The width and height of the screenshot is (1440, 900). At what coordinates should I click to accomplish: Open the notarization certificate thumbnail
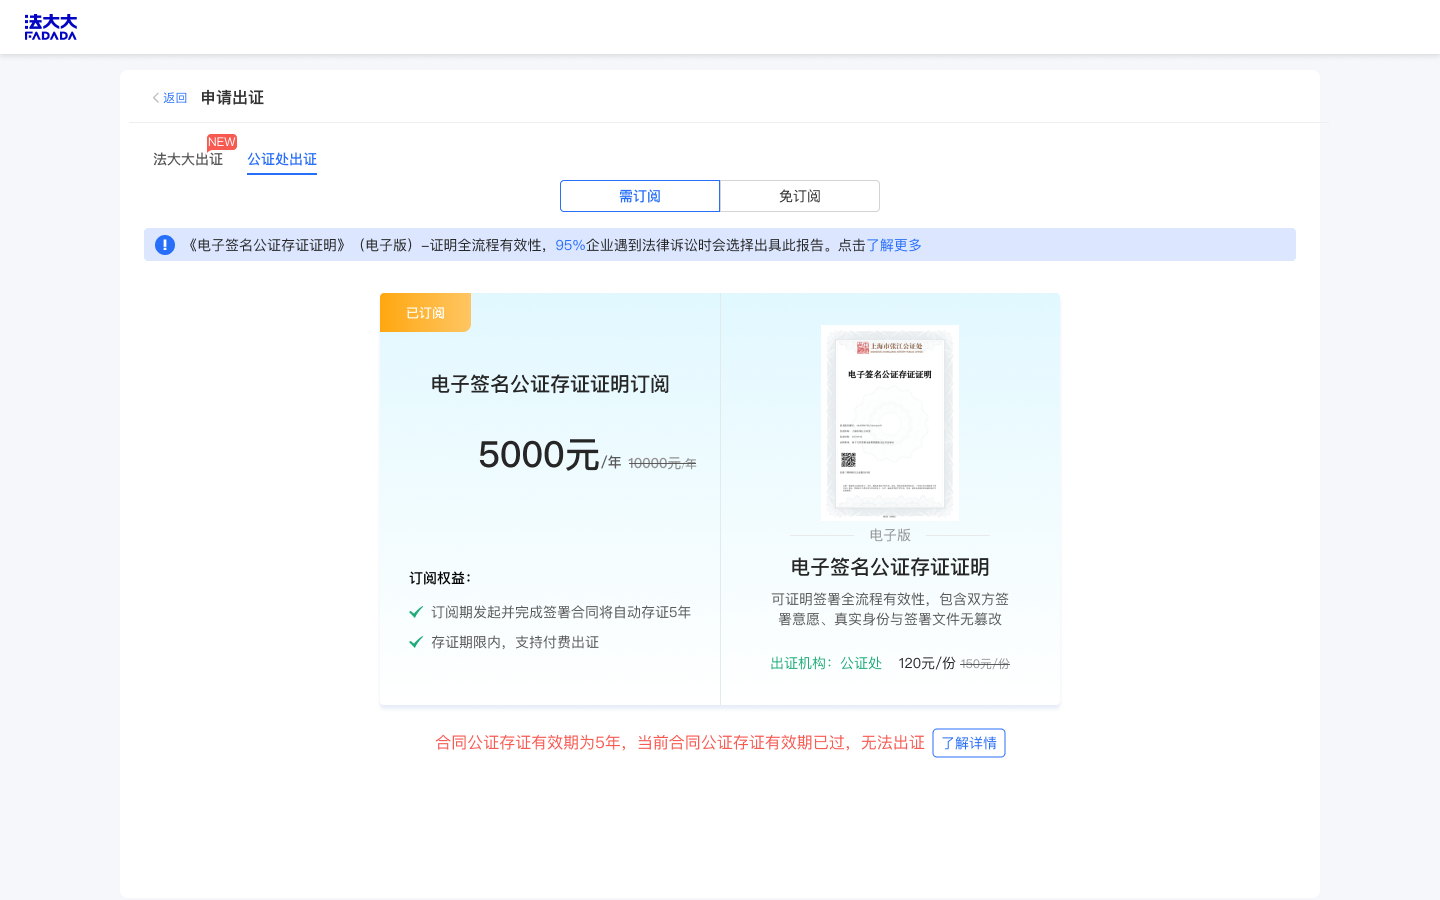click(890, 422)
